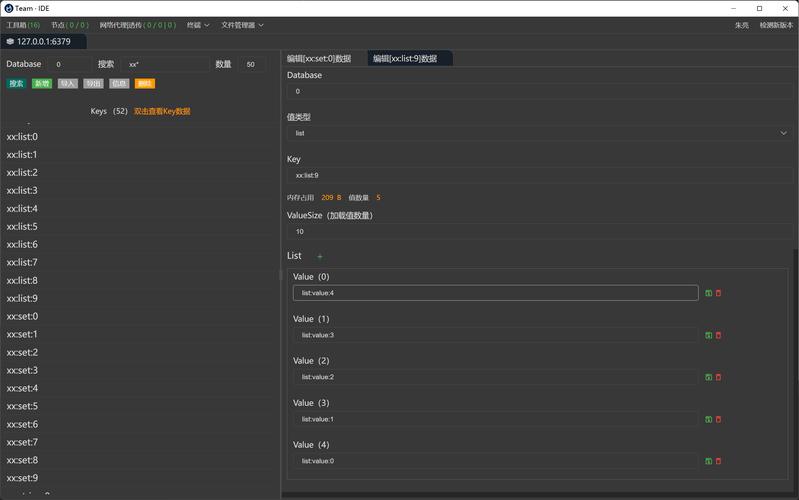
Task: Expand the 终端 dropdown menu
Action: click(198, 25)
